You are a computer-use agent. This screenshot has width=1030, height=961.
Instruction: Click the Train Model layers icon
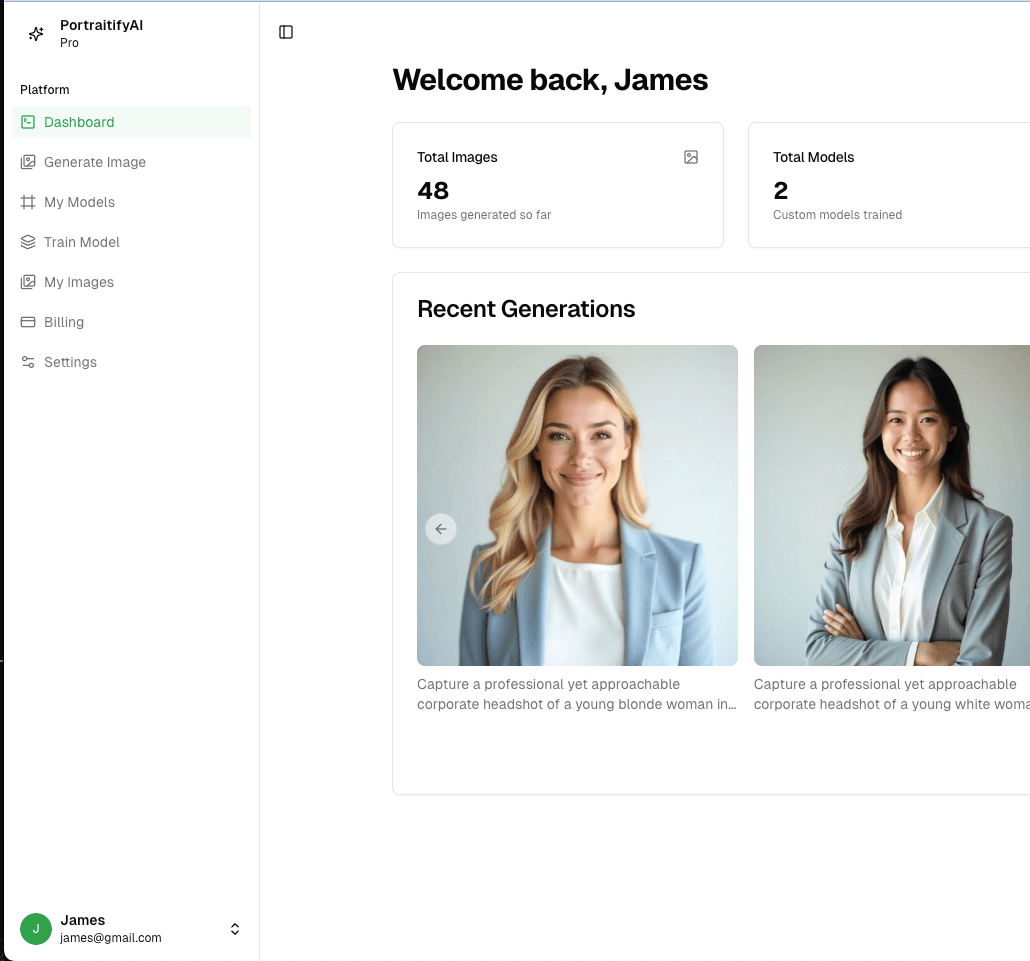[28, 242]
